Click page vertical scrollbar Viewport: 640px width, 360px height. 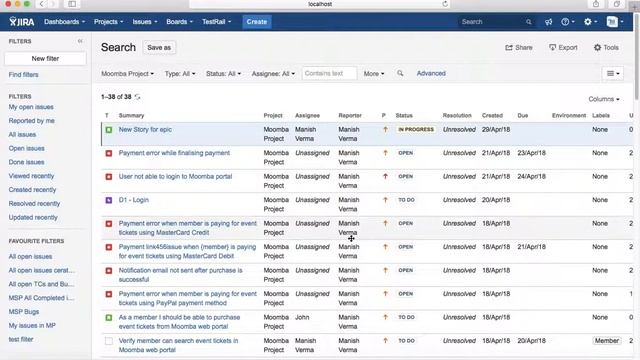[x=636, y=57]
